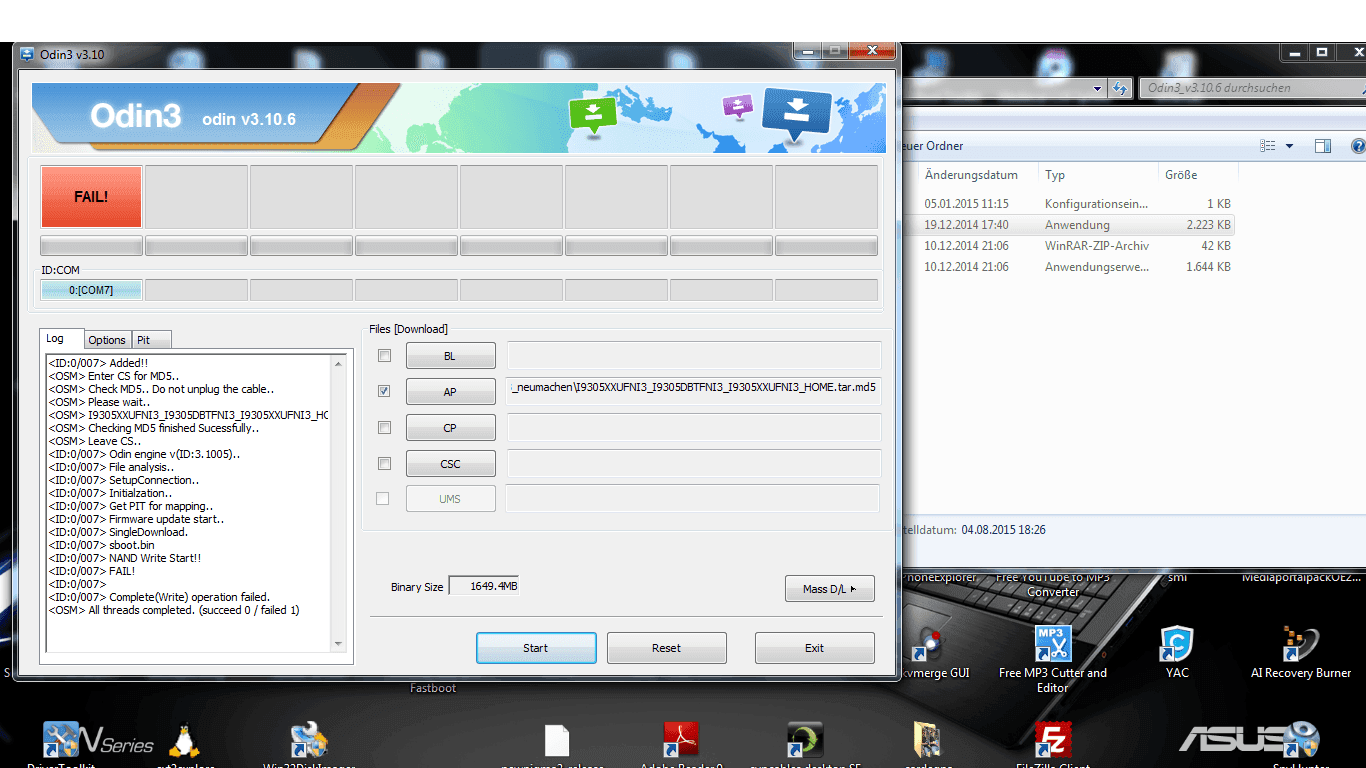Image resolution: width=1366 pixels, height=768 pixels.
Task: Click Explorer refresh button beside address bar
Action: (1120, 88)
